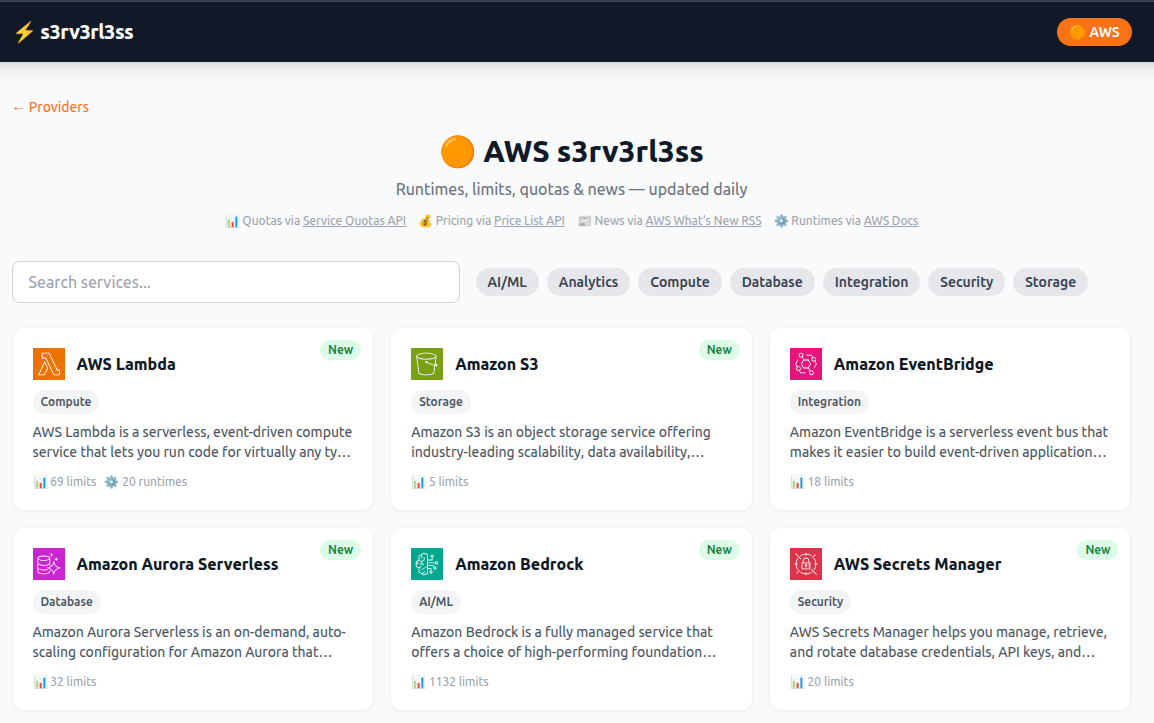The height and width of the screenshot is (723, 1154).
Task: Filter services by AI/ML category
Action: (x=507, y=282)
